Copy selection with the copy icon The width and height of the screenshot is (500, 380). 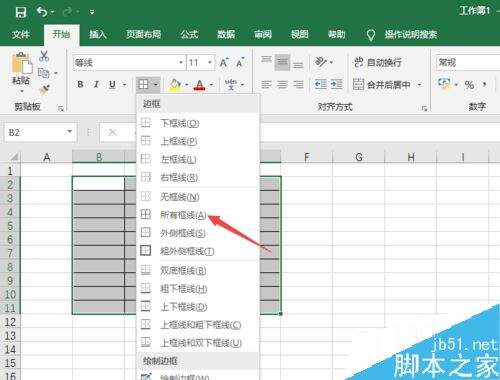(x=44, y=73)
